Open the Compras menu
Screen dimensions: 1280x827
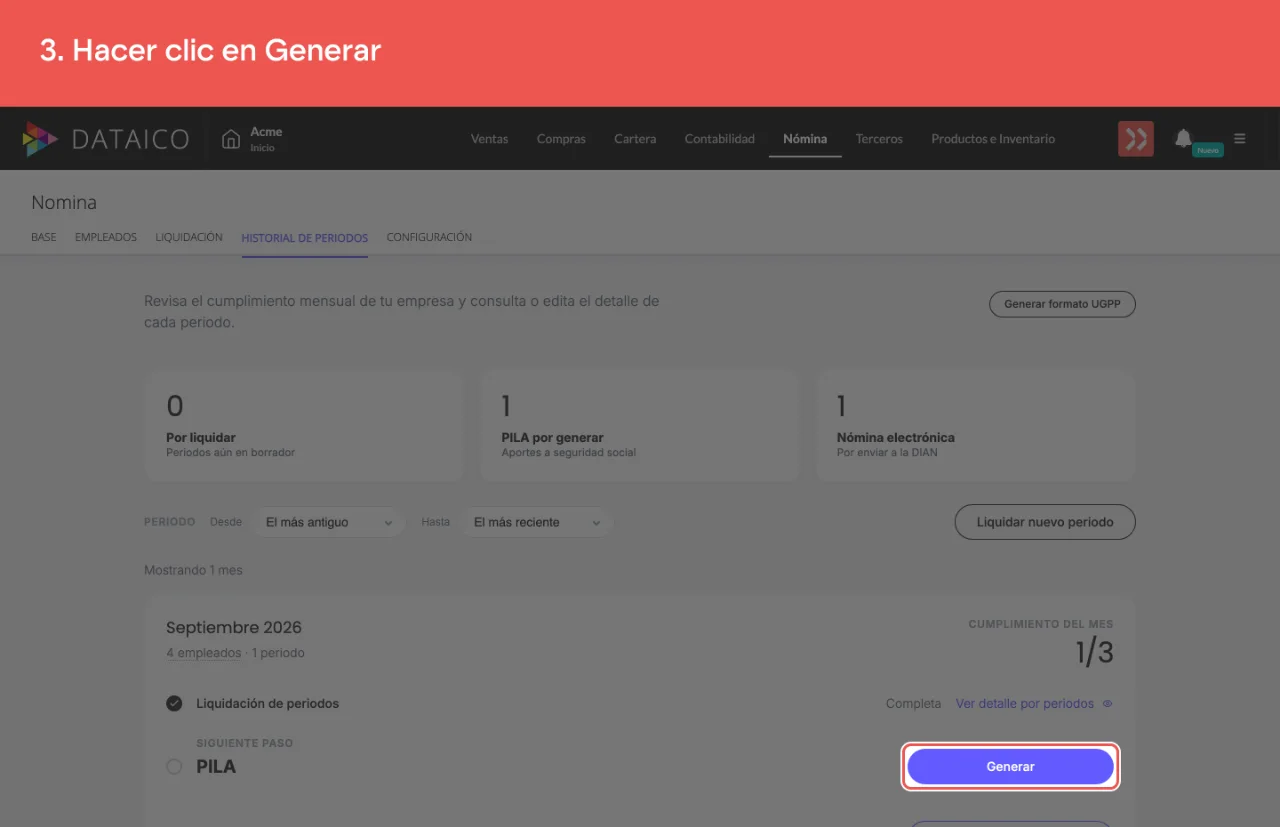click(561, 139)
